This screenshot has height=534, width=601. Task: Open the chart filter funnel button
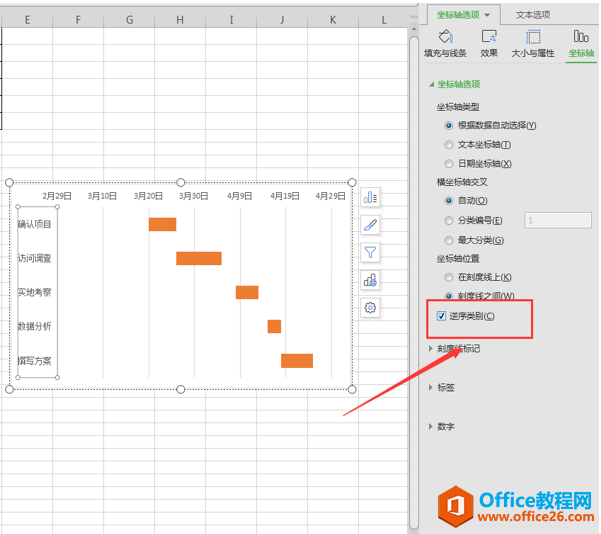pyautogui.click(x=370, y=253)
